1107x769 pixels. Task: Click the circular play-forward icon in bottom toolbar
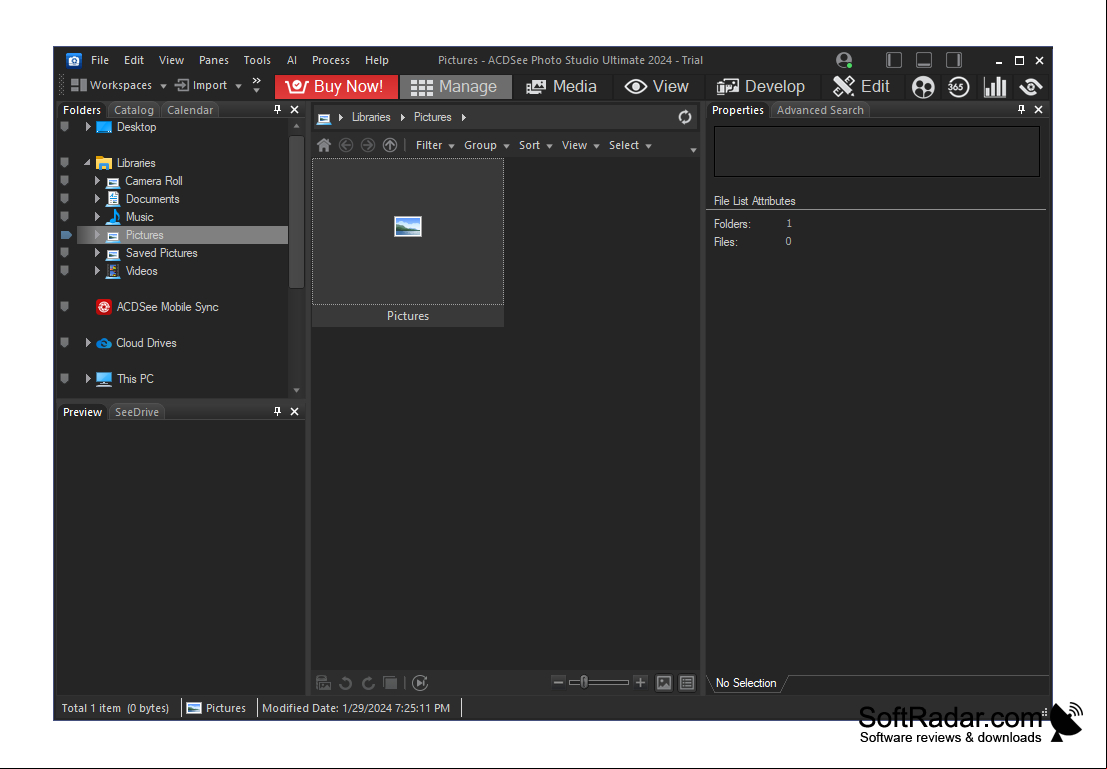click(420, 683)
